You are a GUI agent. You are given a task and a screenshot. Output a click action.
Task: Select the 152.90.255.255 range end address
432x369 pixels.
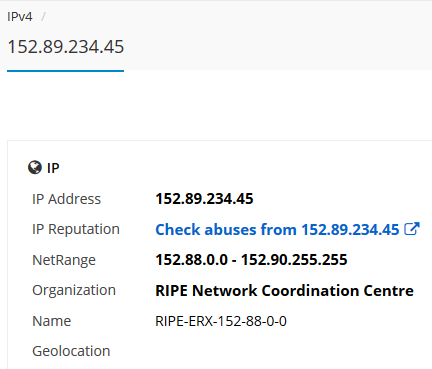(294, 260)
